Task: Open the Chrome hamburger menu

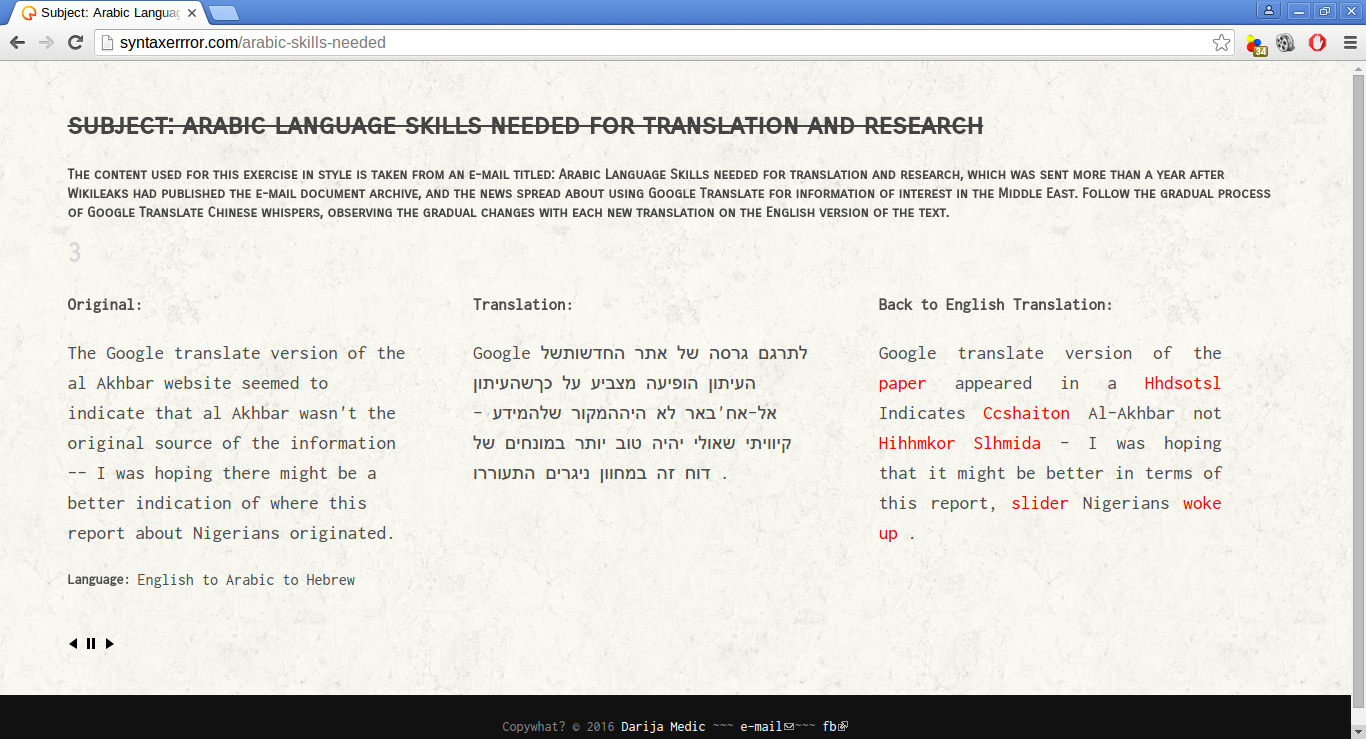Action: click(x=1349, y=43)
